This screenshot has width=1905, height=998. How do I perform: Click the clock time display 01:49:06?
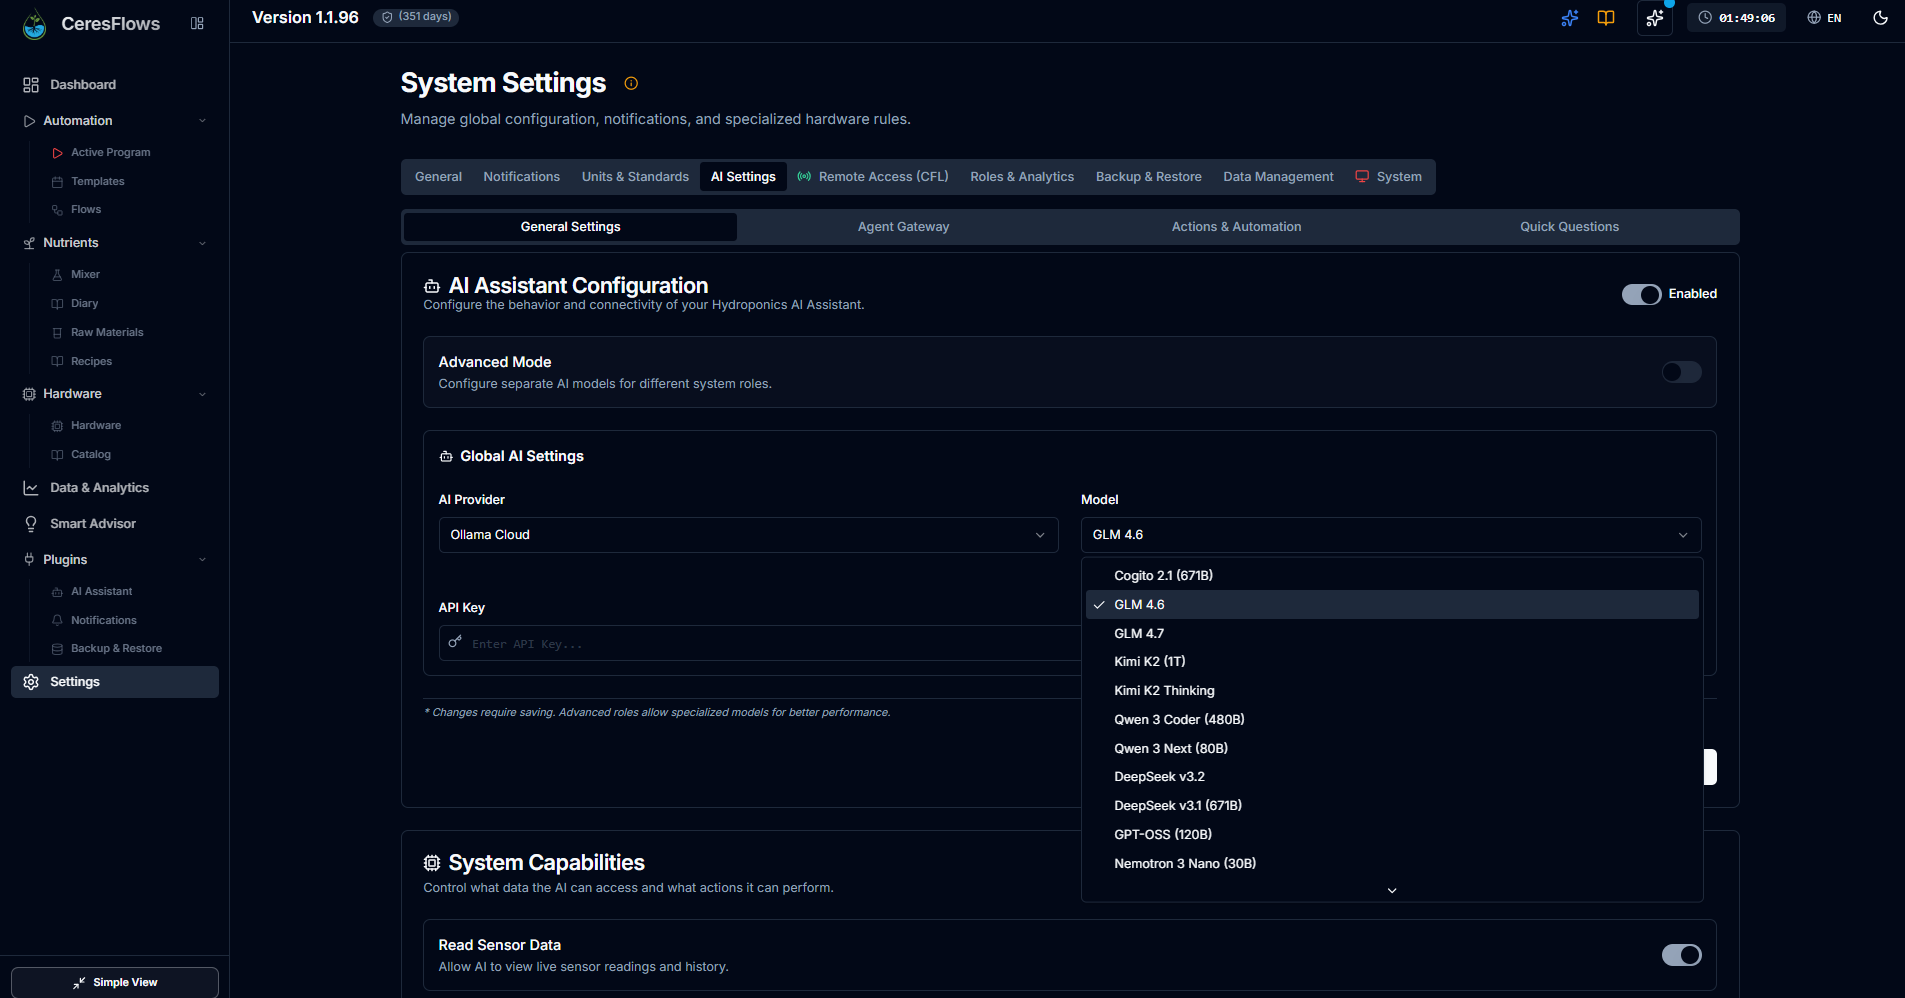pos(1736,18)
